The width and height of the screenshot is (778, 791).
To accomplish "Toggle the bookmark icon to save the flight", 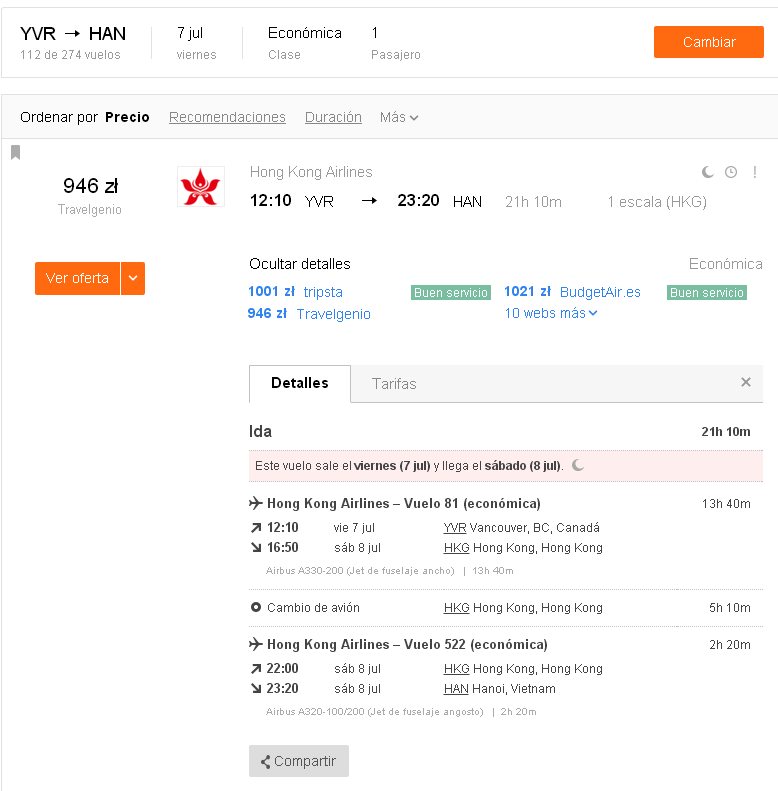I will 16,152.
